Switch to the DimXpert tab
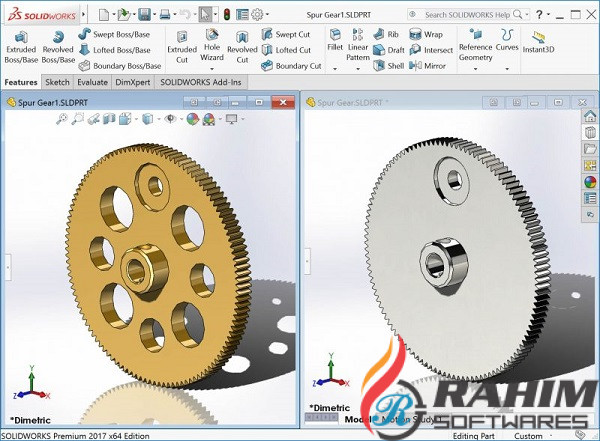This screenshot has width=600, height=441. (133, 82)
